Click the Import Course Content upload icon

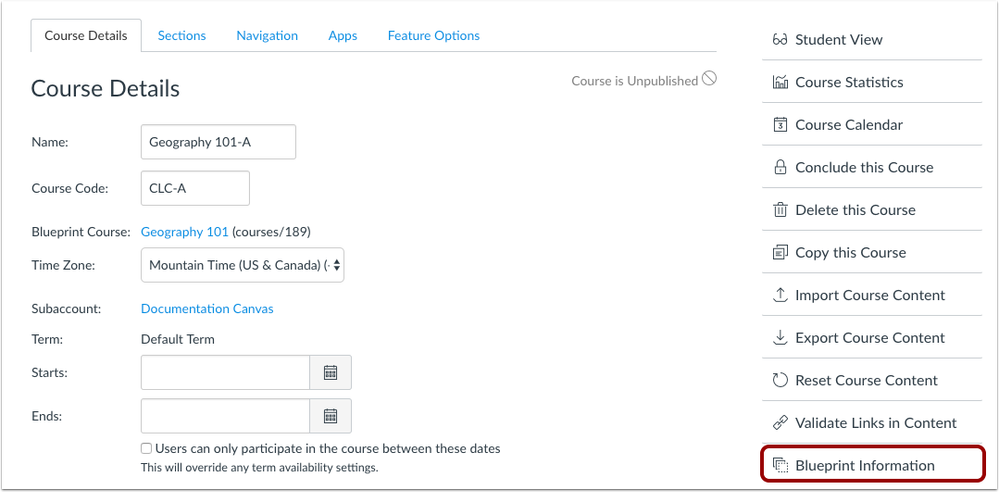(x=780, y=295)
